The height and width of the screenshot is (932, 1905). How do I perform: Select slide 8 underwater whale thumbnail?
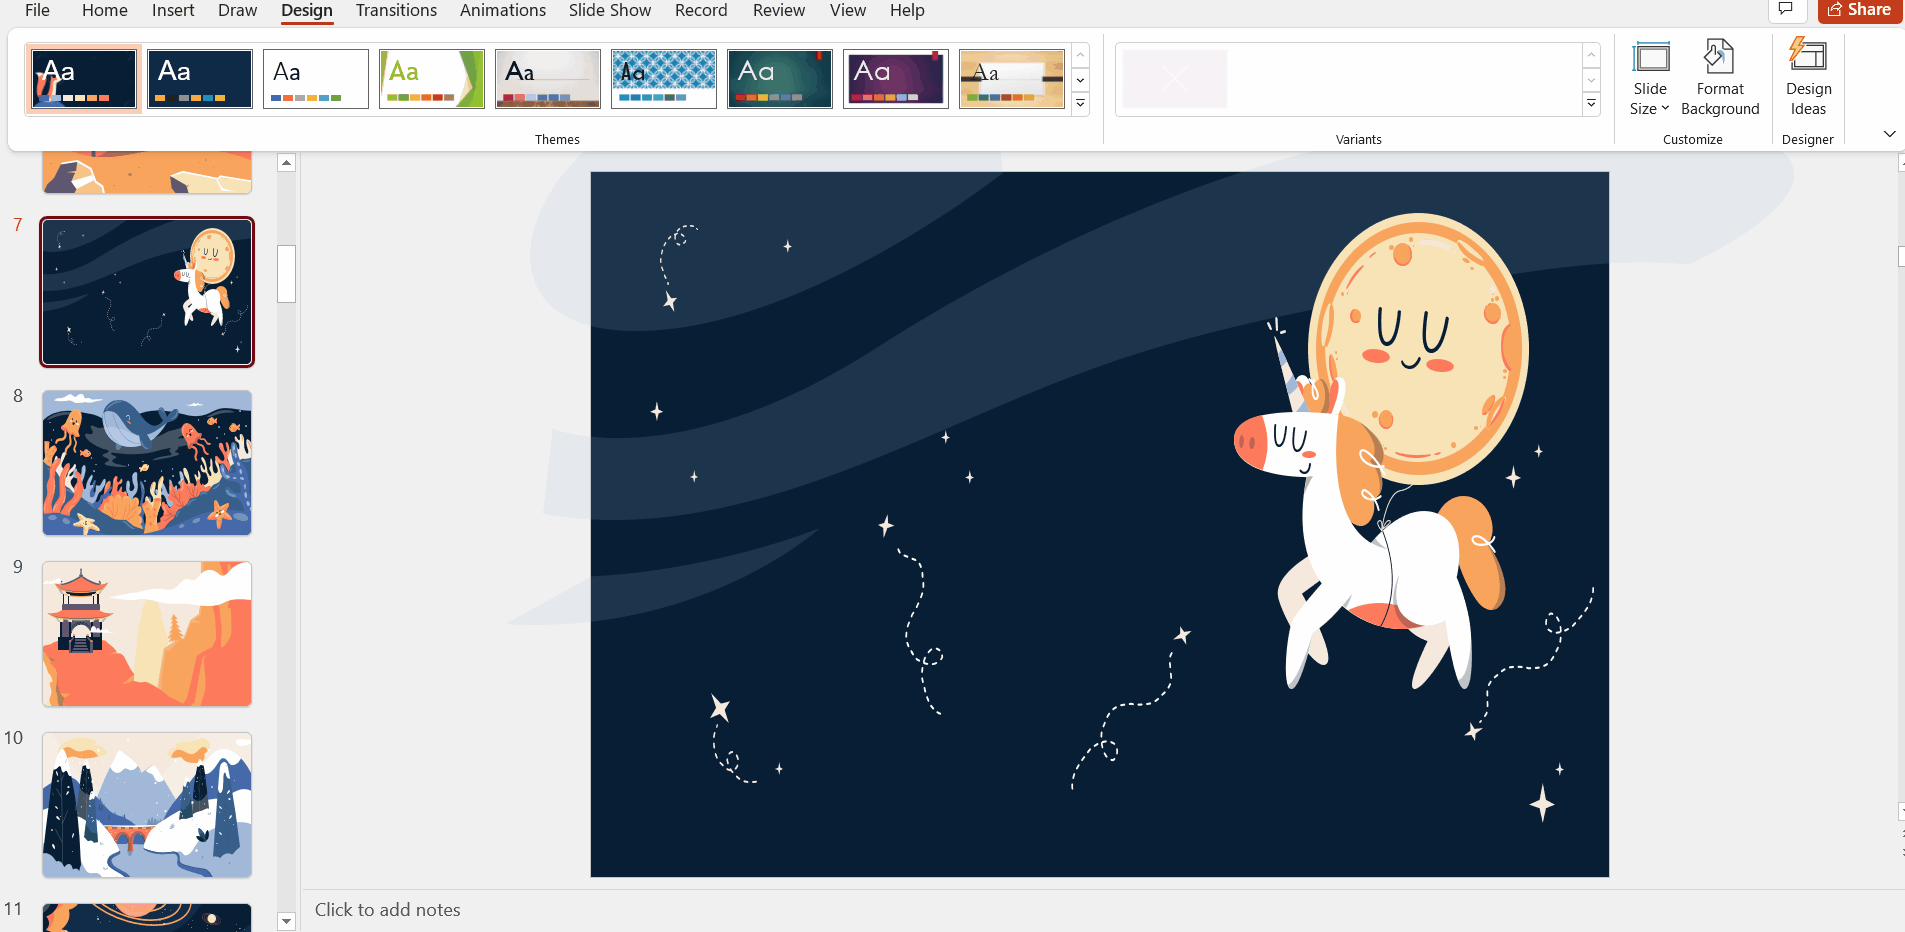coord(147,463)
